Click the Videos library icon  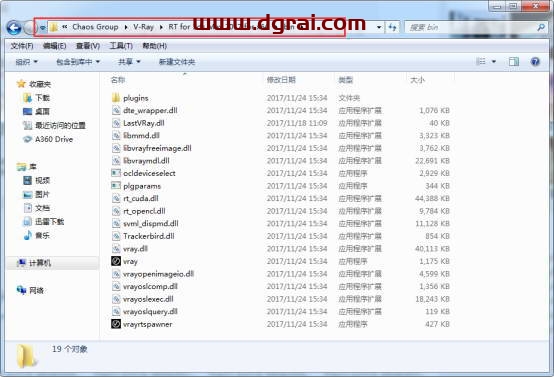[27, 181]
